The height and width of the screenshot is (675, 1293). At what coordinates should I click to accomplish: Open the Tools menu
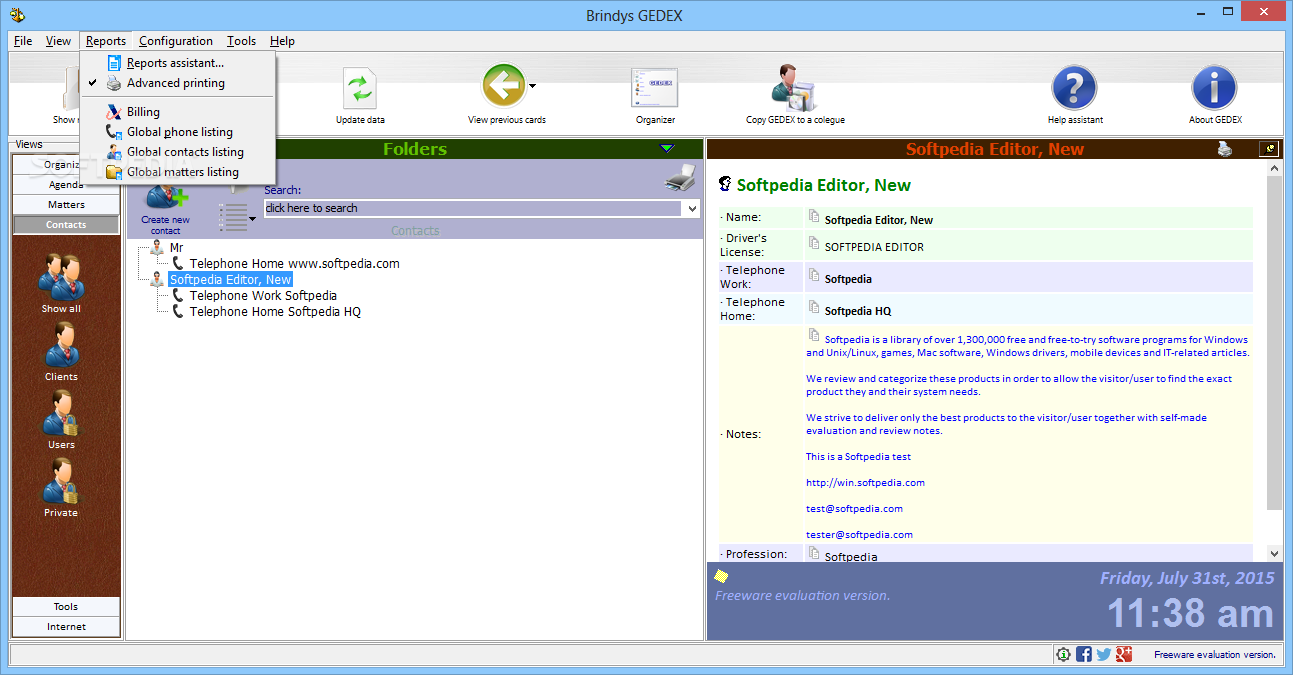click(241, 41)
